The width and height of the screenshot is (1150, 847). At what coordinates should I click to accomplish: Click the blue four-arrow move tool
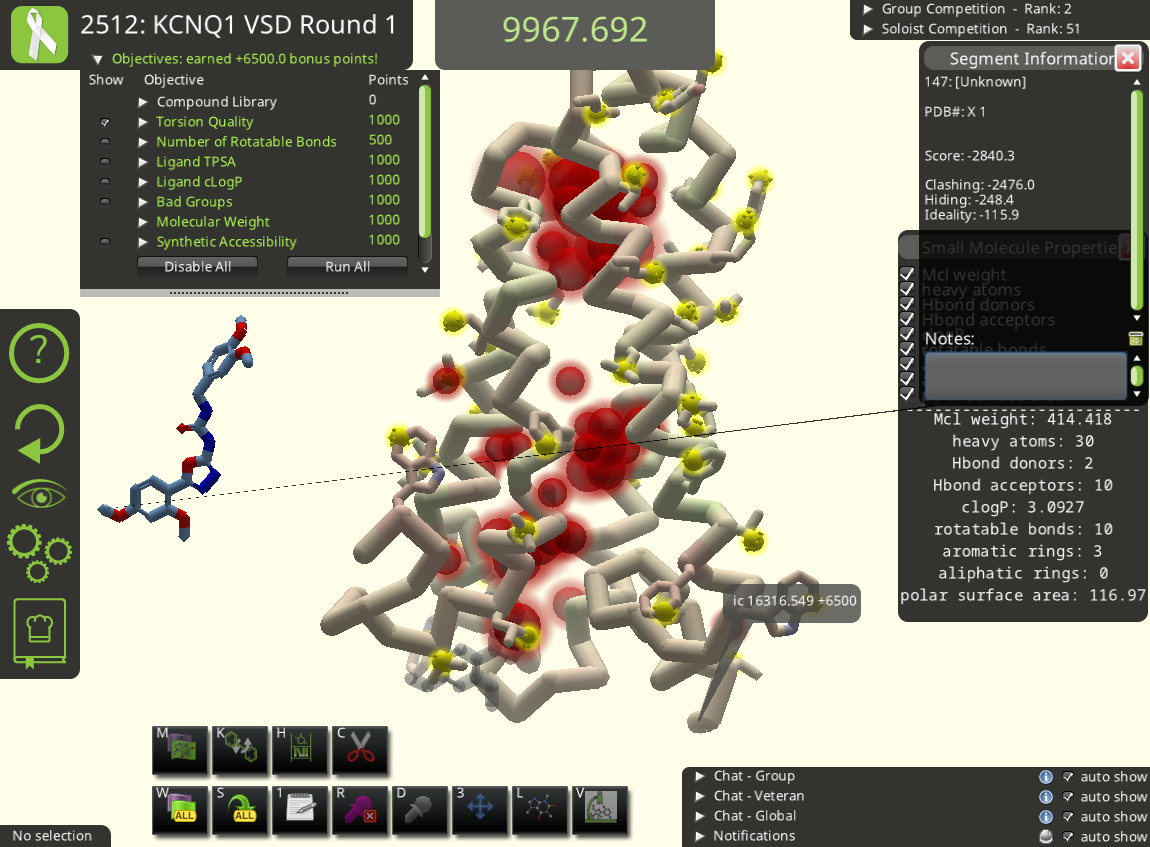coord(480,809)
